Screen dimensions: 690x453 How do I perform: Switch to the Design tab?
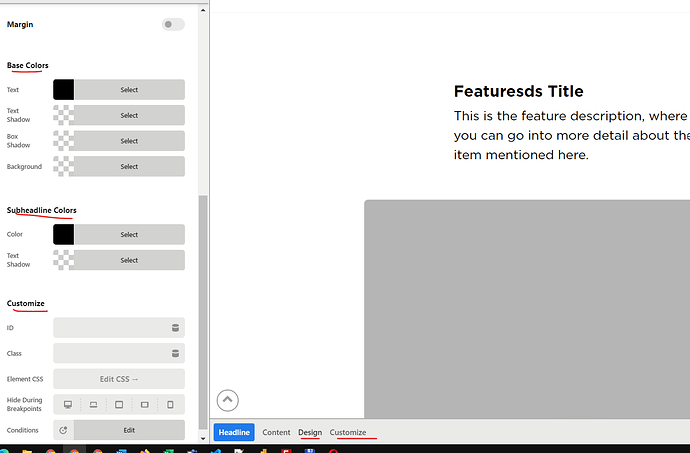[x=310, y=432]
